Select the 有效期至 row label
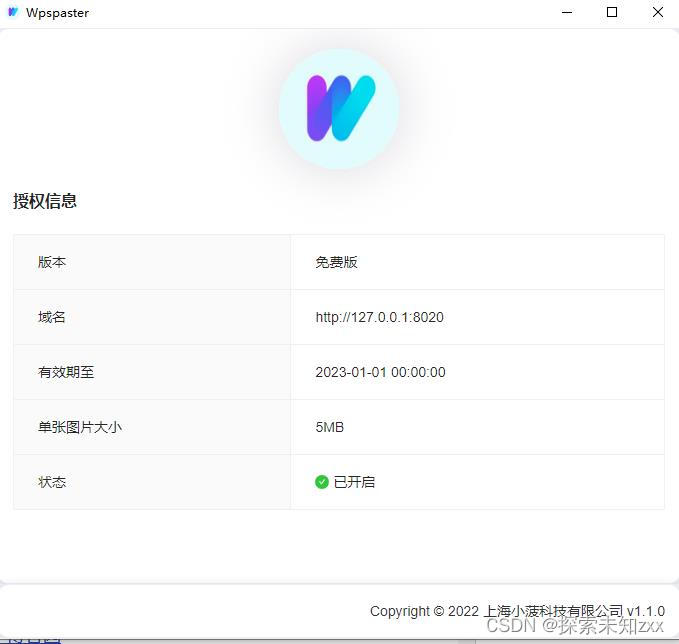This screenshot has width=679, height=644. coord(66,372)
